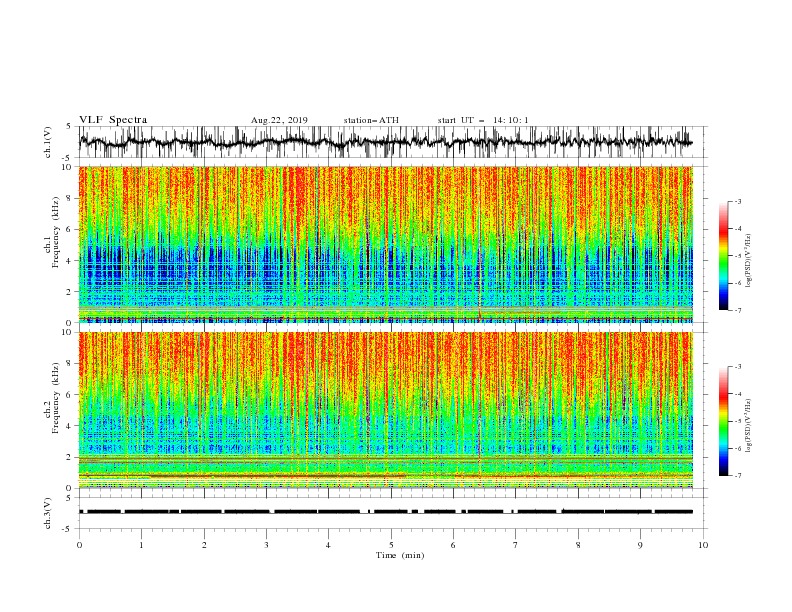This screenshot has width=792, height=612.
Task: Click tick label "2" on the Time axis
Action: 204,545
